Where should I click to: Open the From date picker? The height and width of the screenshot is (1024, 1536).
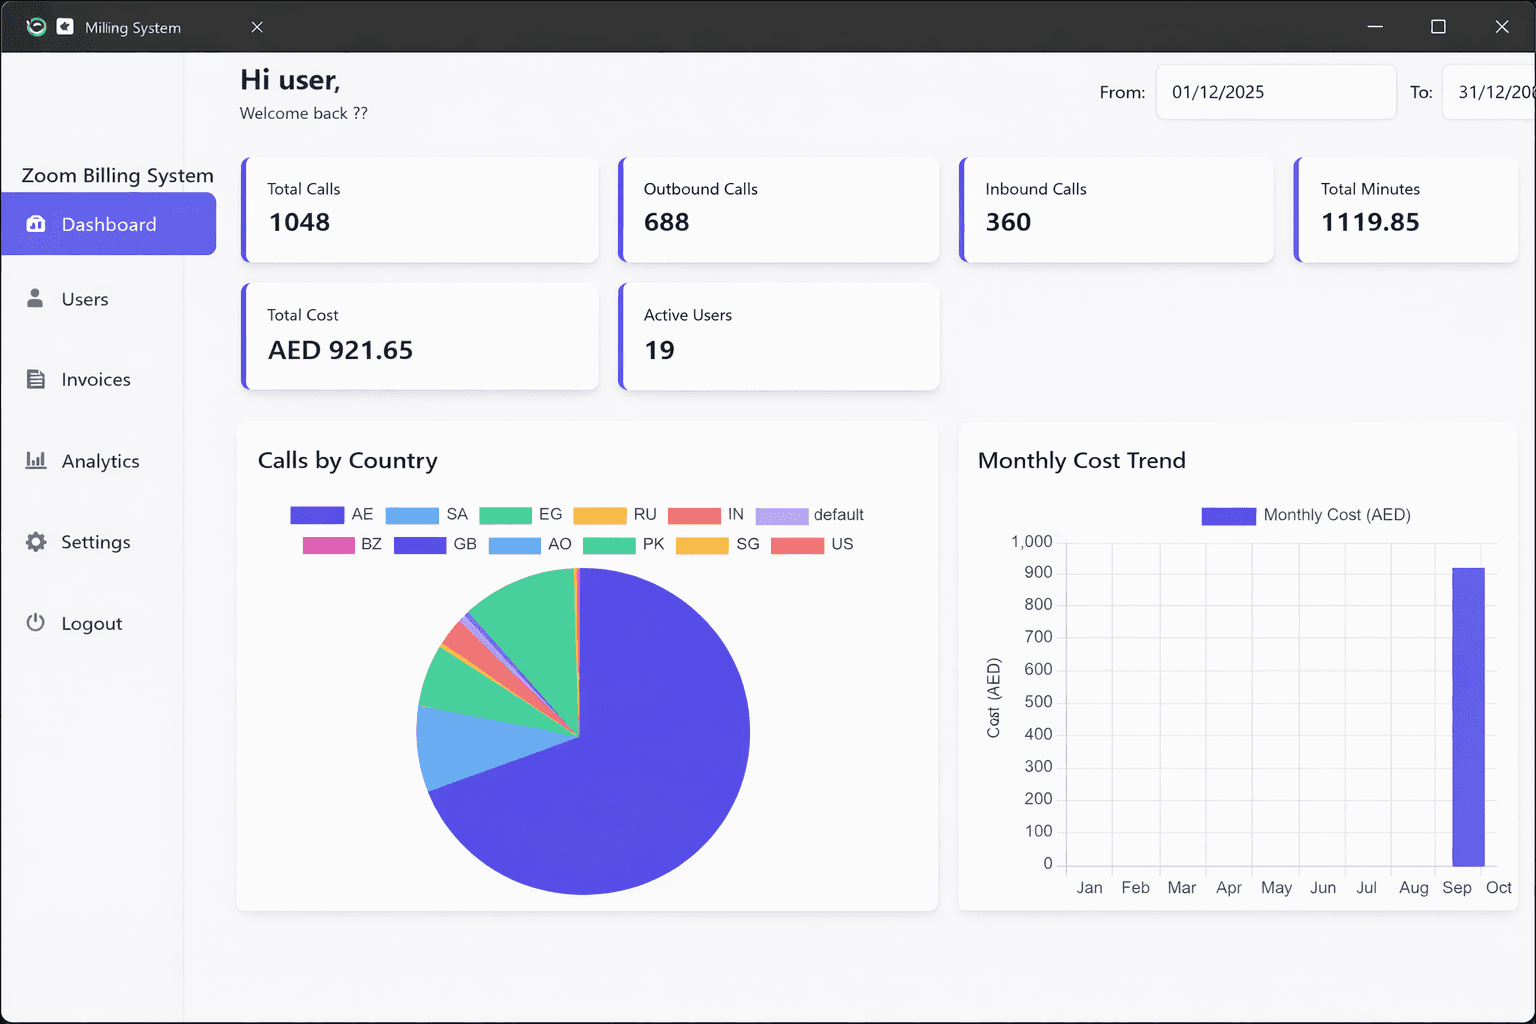1275,91
